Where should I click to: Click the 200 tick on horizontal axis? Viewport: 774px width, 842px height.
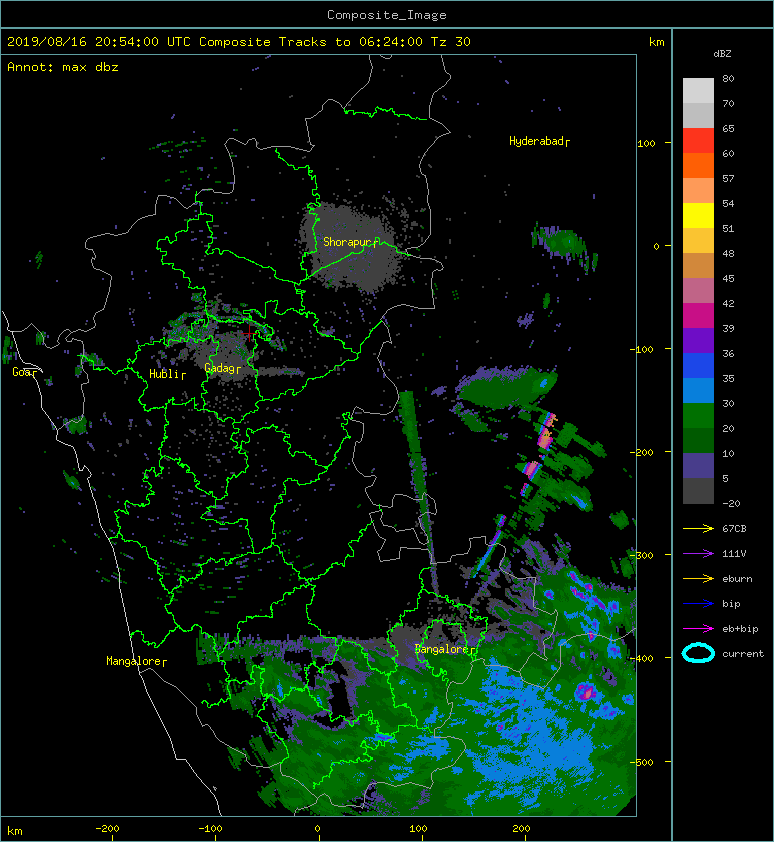tap(522, 829)
